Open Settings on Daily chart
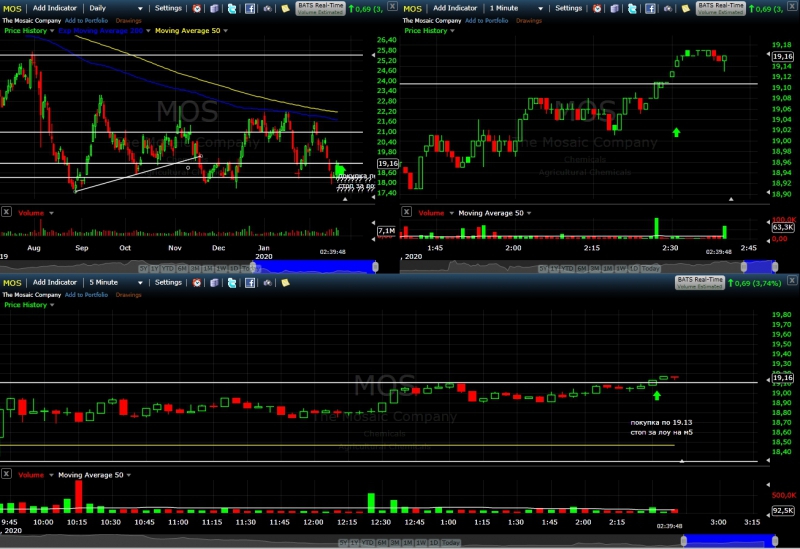The image size is (800, 549). click(x=168, y=8)
